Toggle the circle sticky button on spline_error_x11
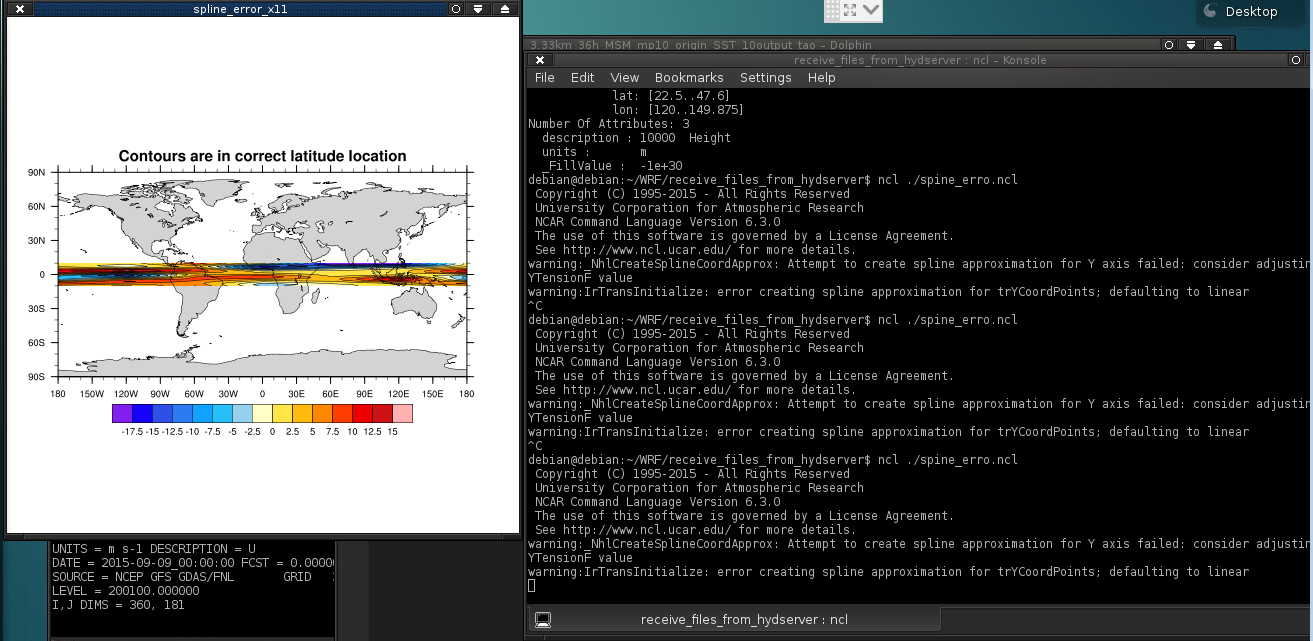Viewport: 1313px width, 641px height. pyautogui.click(x=455, y=8)
